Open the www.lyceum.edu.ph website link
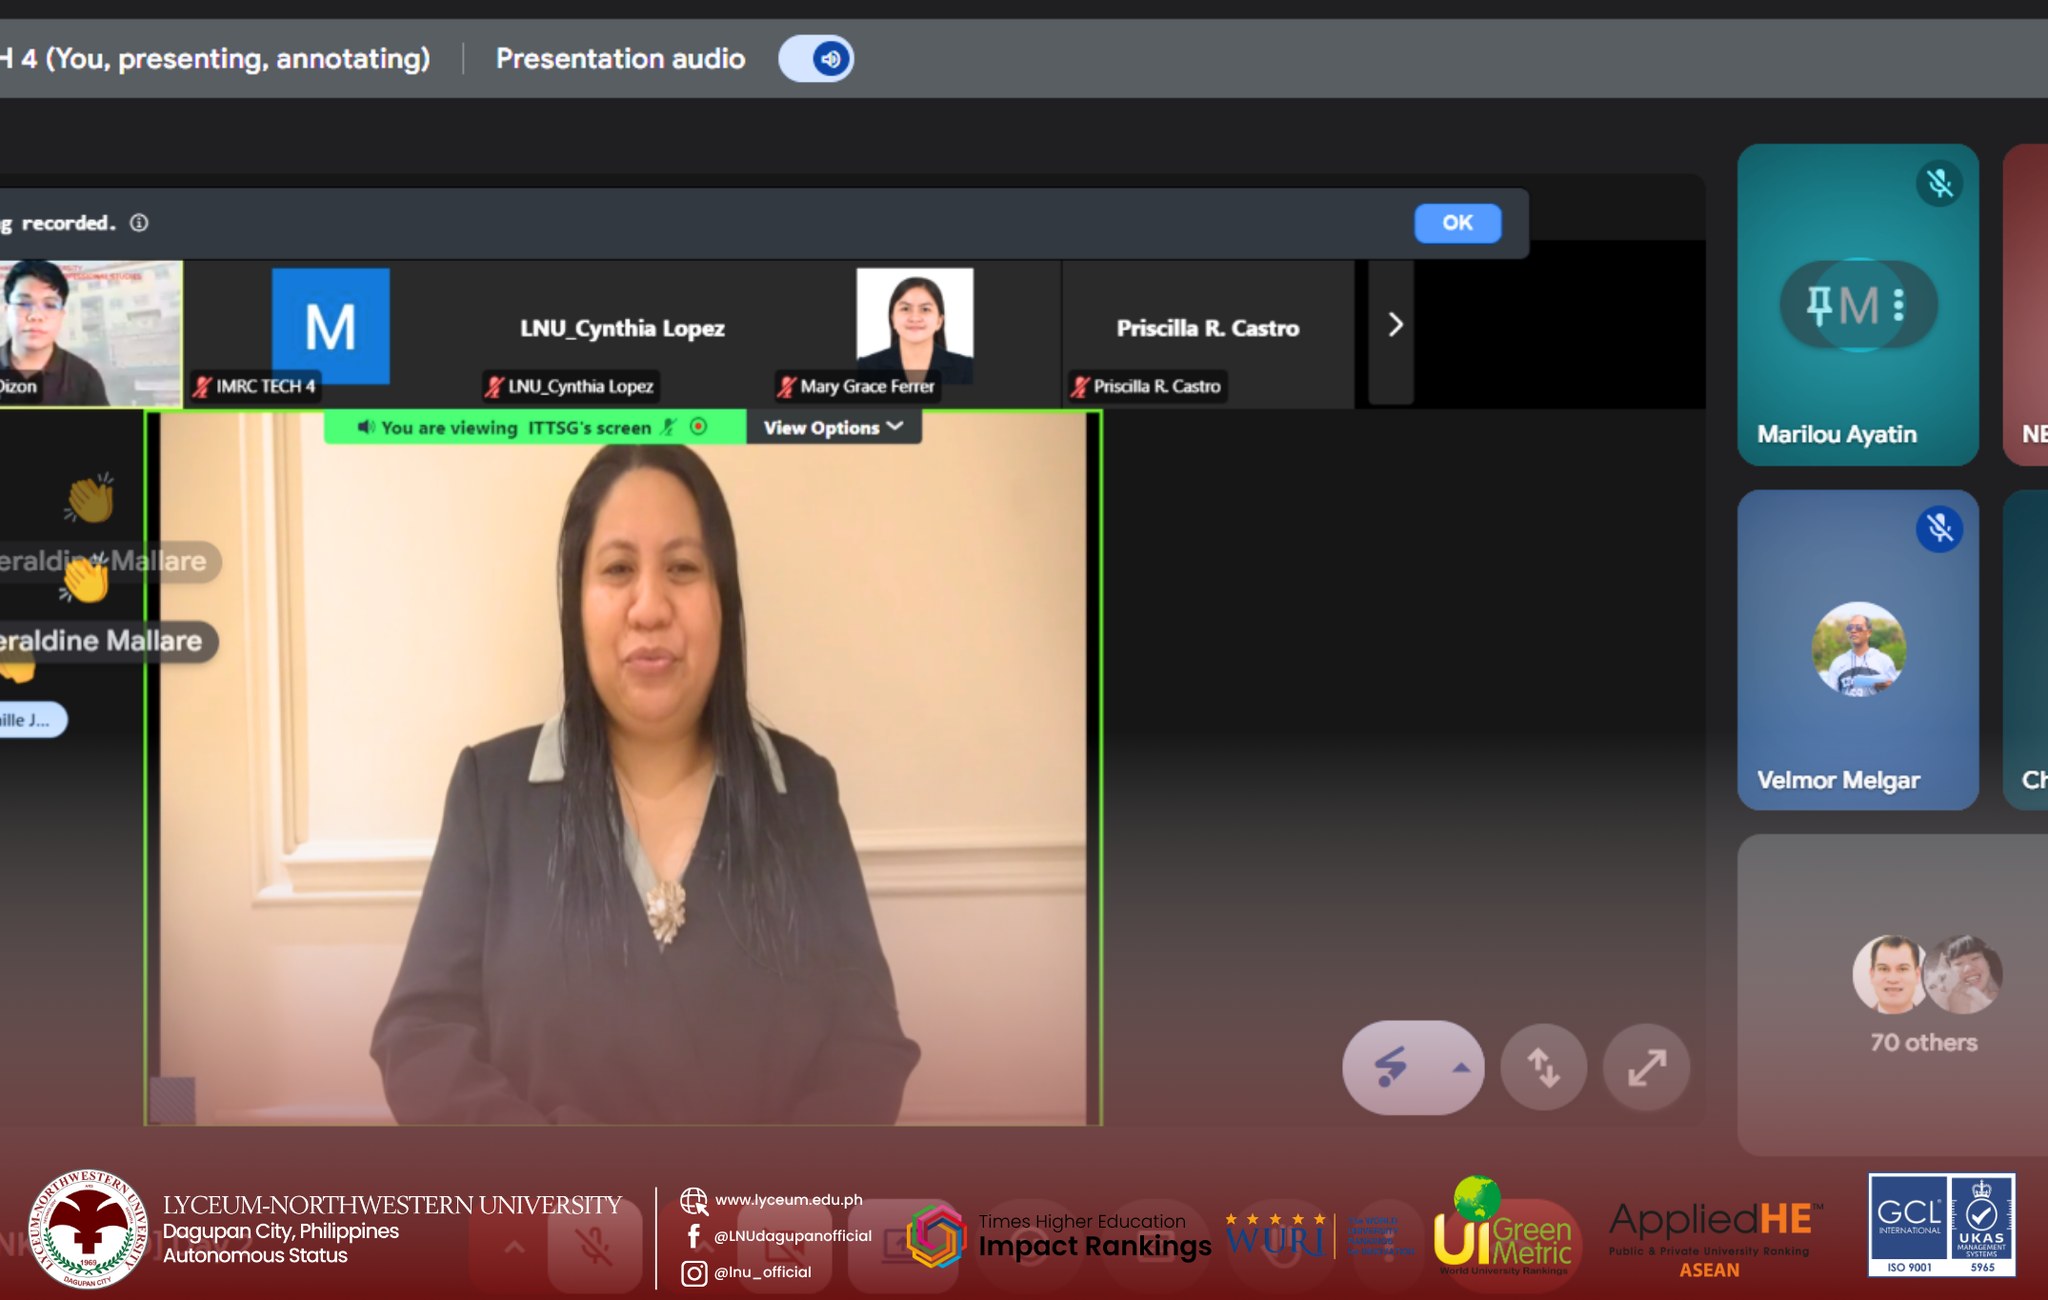The height and width of the screenshot is (1300, 2048). coord(788,1200)
